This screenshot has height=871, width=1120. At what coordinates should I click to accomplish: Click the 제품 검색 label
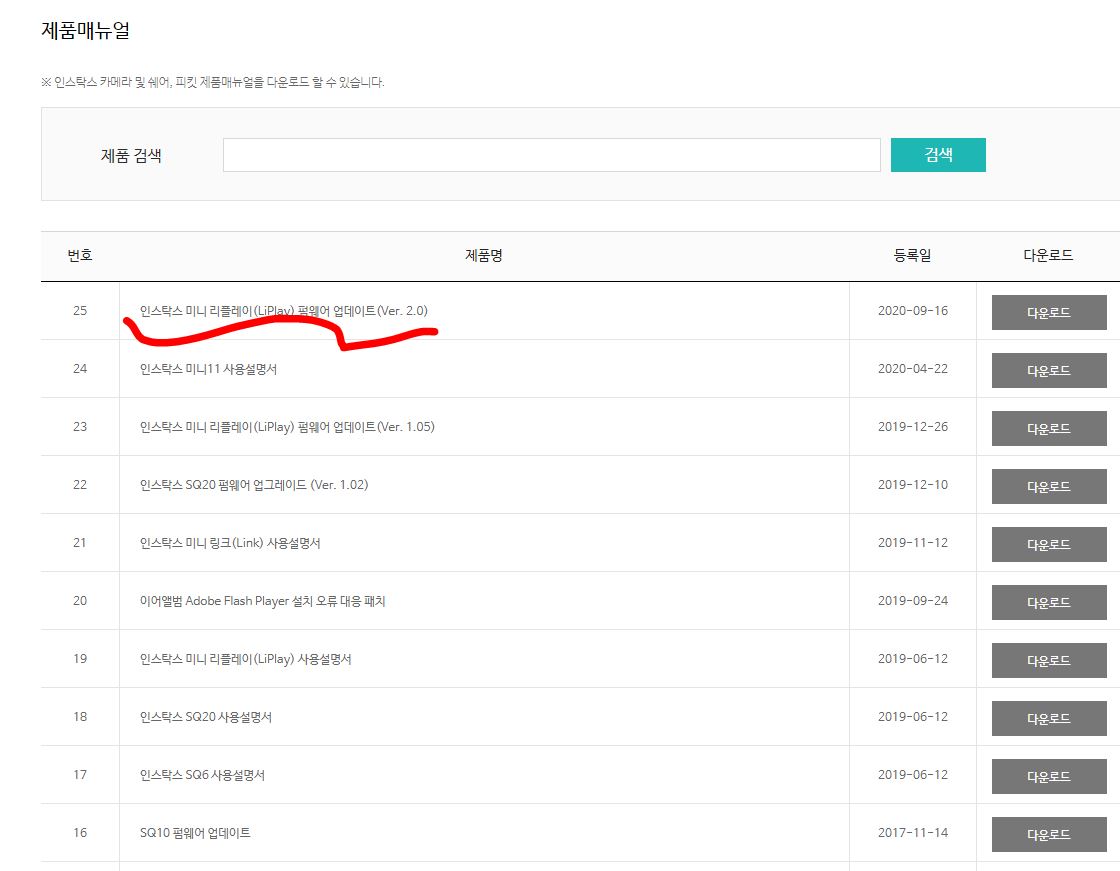(x=131, y=156)
